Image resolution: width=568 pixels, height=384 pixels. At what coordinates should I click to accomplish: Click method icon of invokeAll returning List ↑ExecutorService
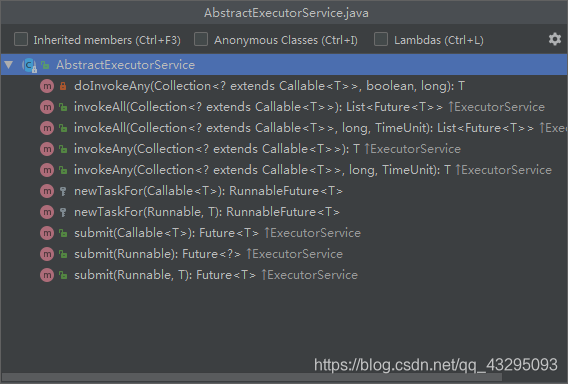(x=47, y=107)
